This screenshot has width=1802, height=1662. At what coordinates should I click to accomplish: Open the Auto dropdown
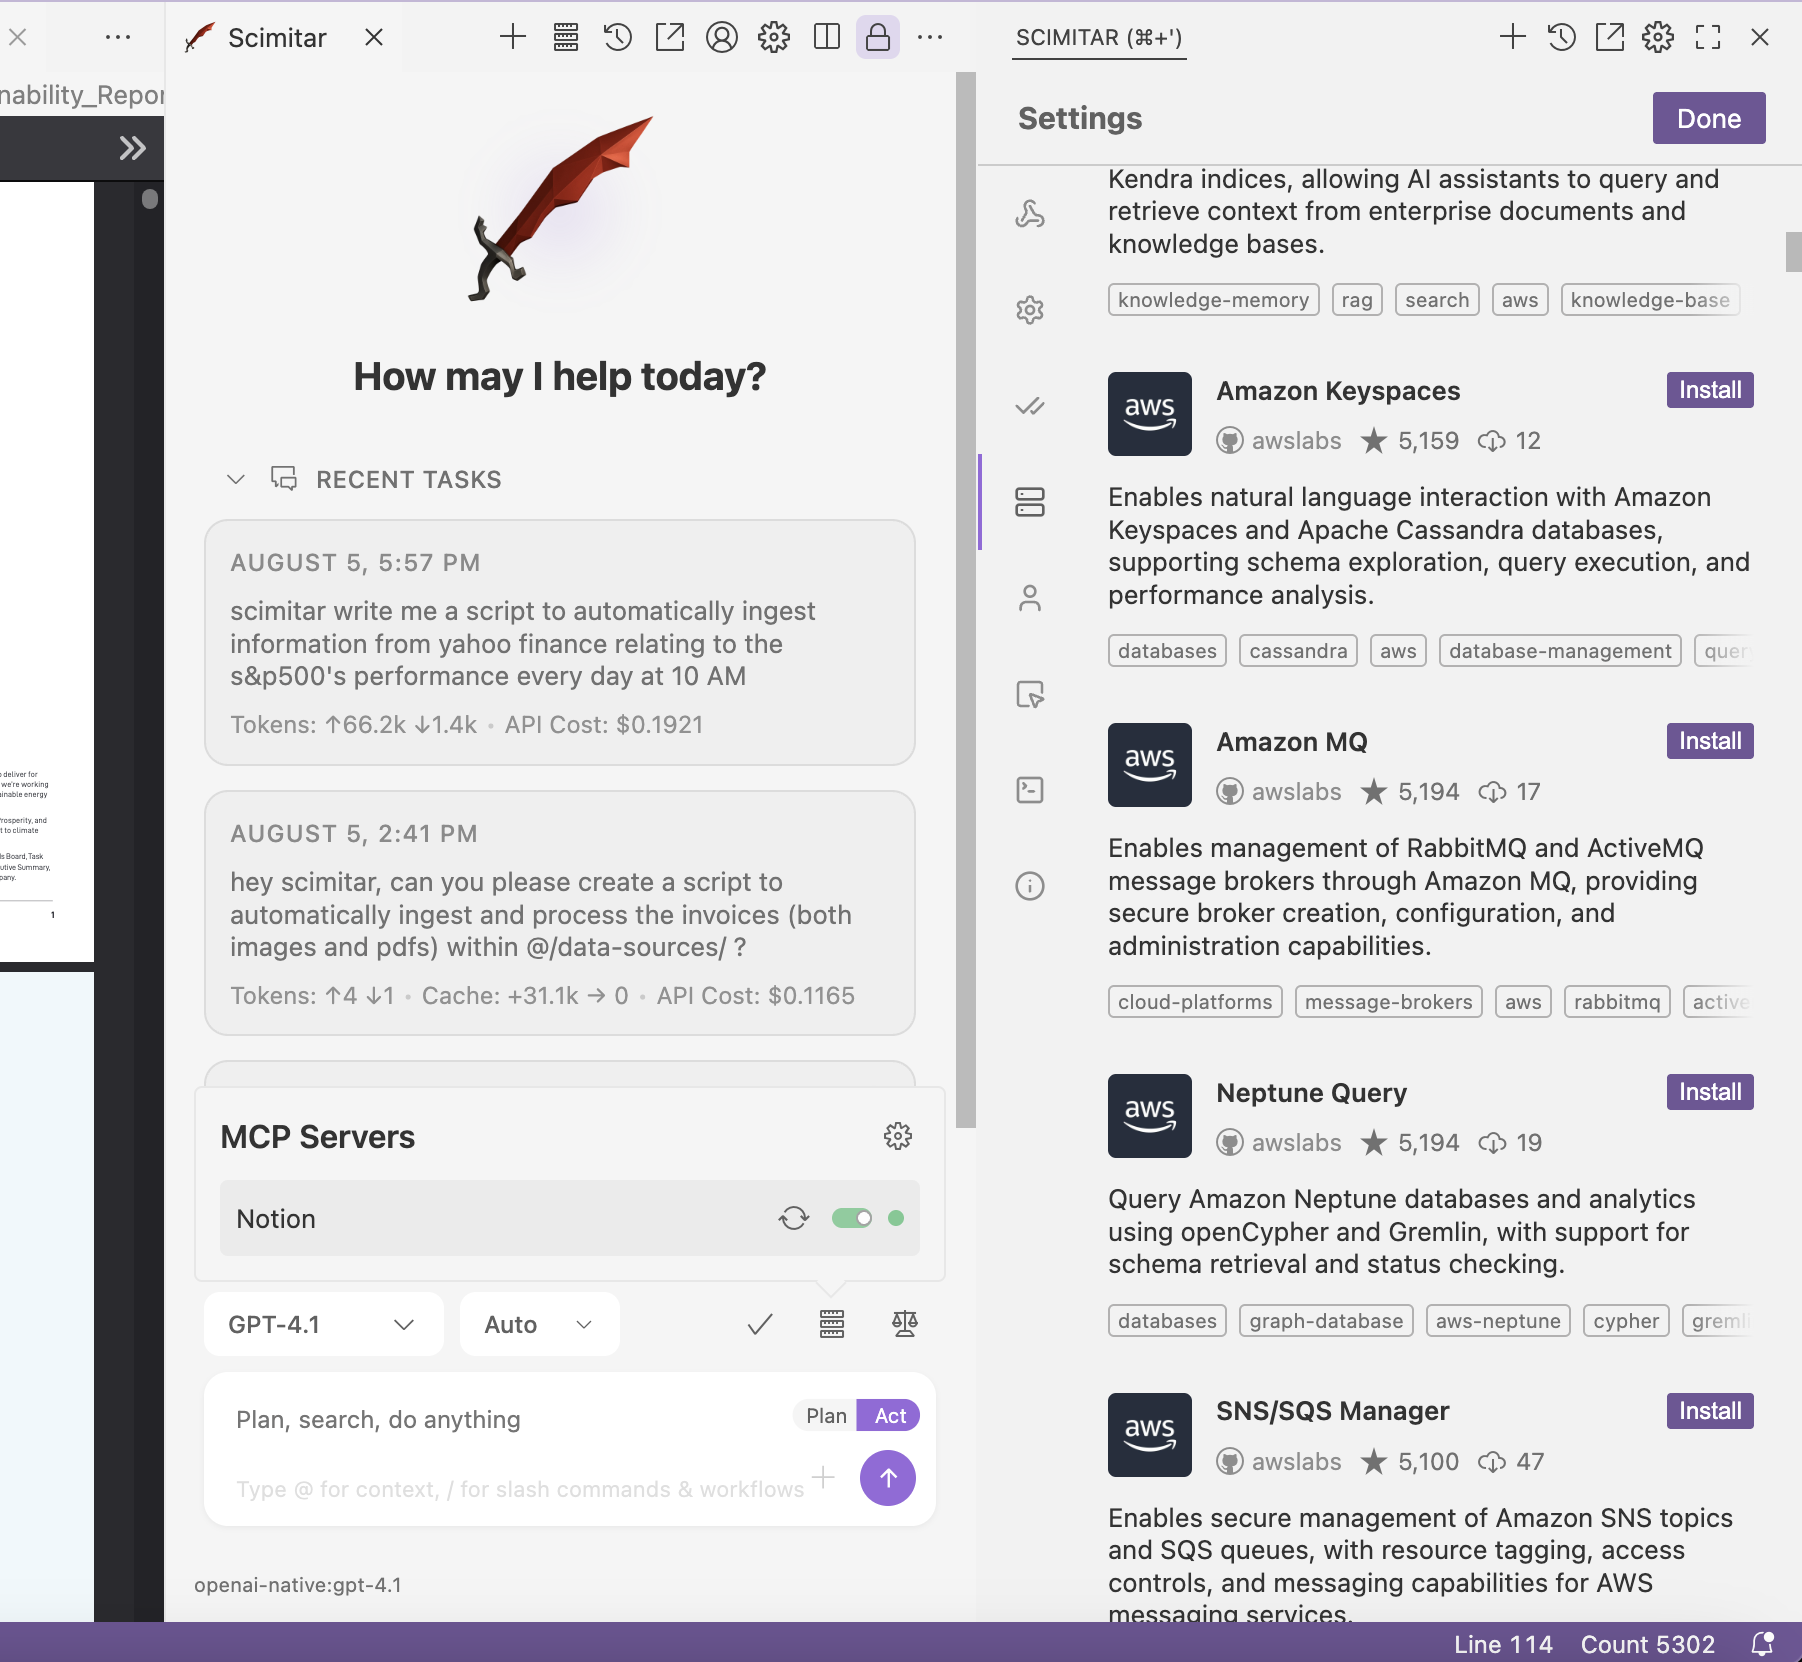(x=540, y=1324)
